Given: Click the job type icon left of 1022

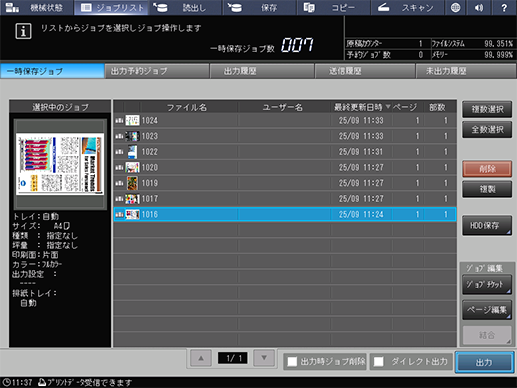Looking at the screenshot, I should tap(119, 152).
